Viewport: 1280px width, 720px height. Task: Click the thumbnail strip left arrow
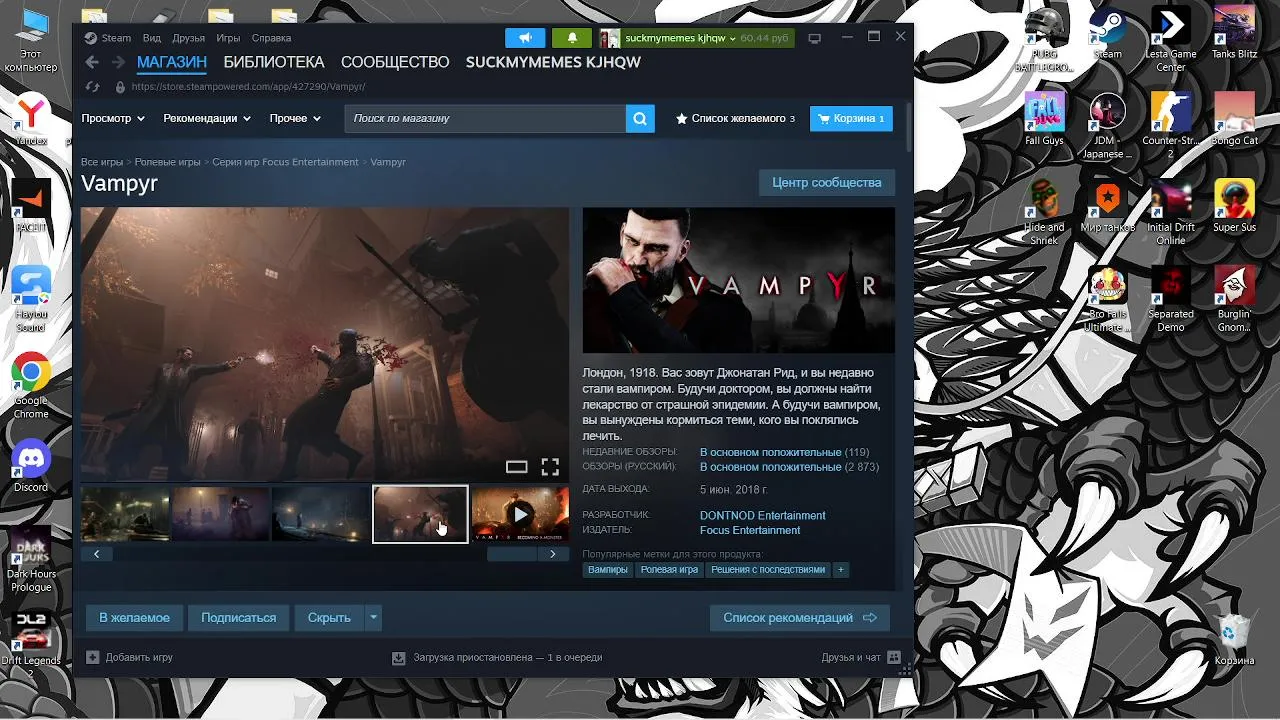click(x=97, y=554)
